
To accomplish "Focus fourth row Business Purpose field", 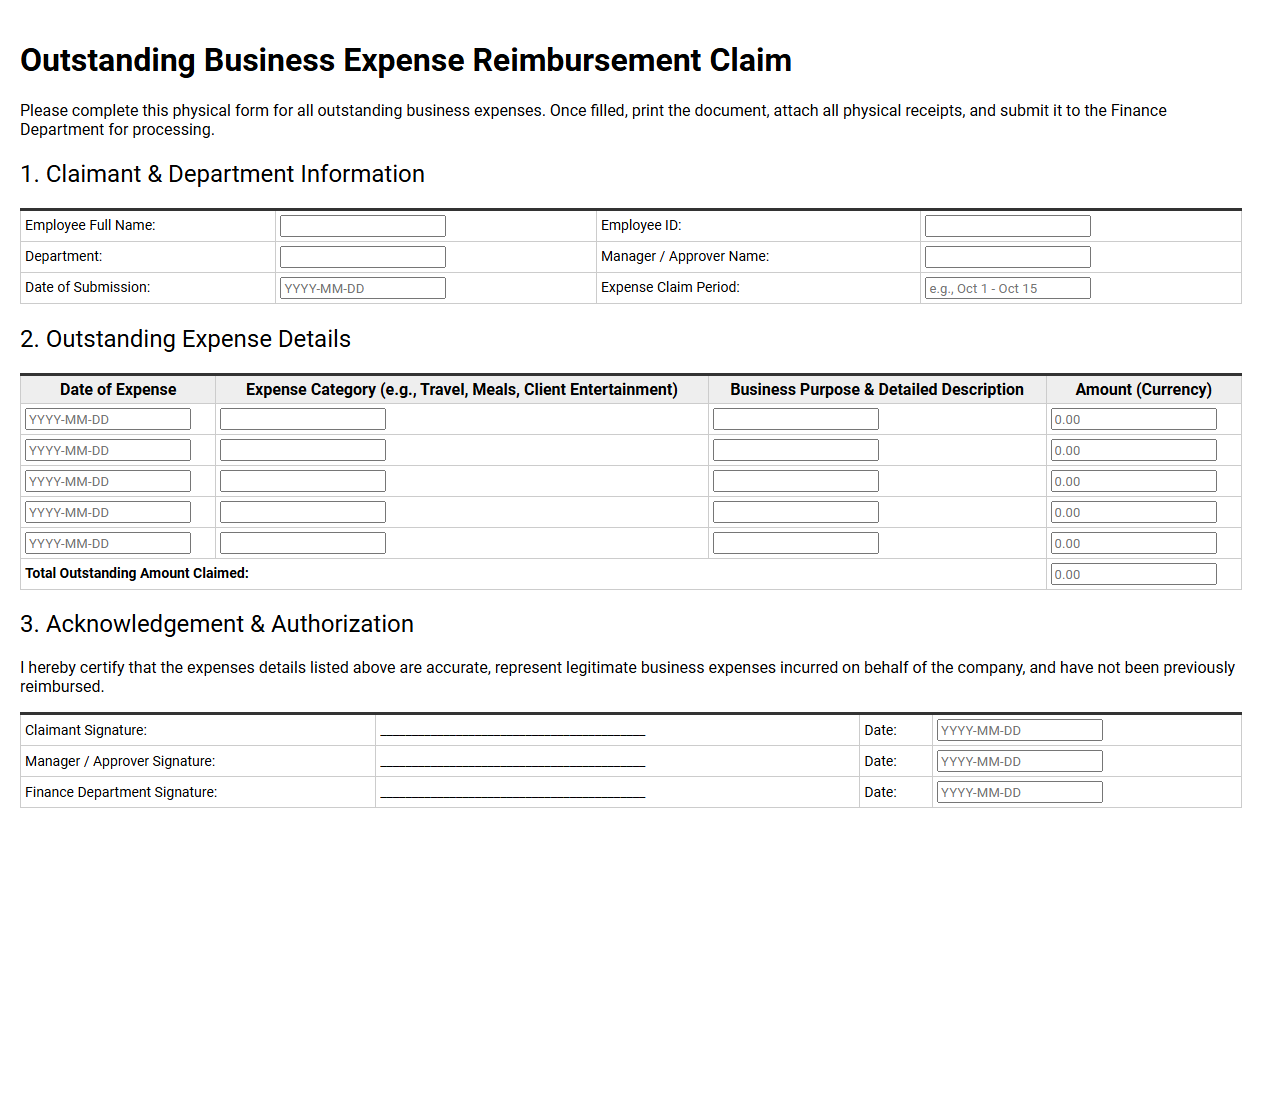I will pyautogui.click(x=796, y=512).
